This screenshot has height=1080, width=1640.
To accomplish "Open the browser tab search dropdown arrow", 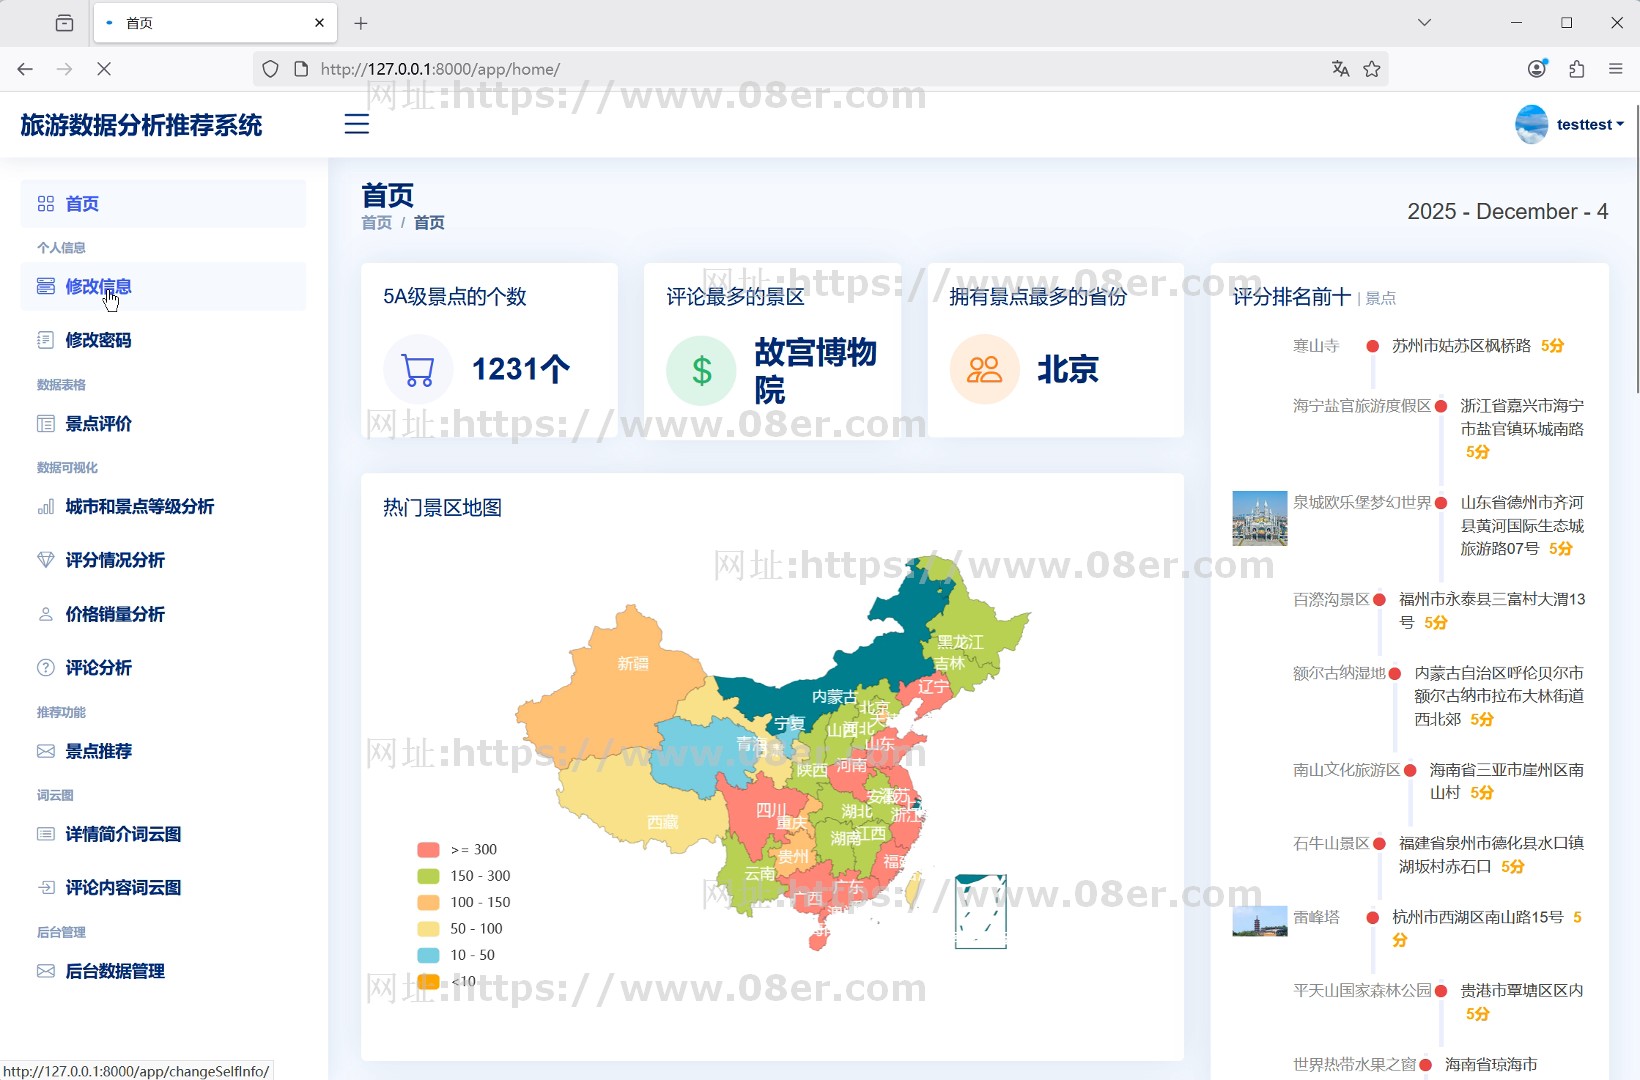I will (1424, 22).
